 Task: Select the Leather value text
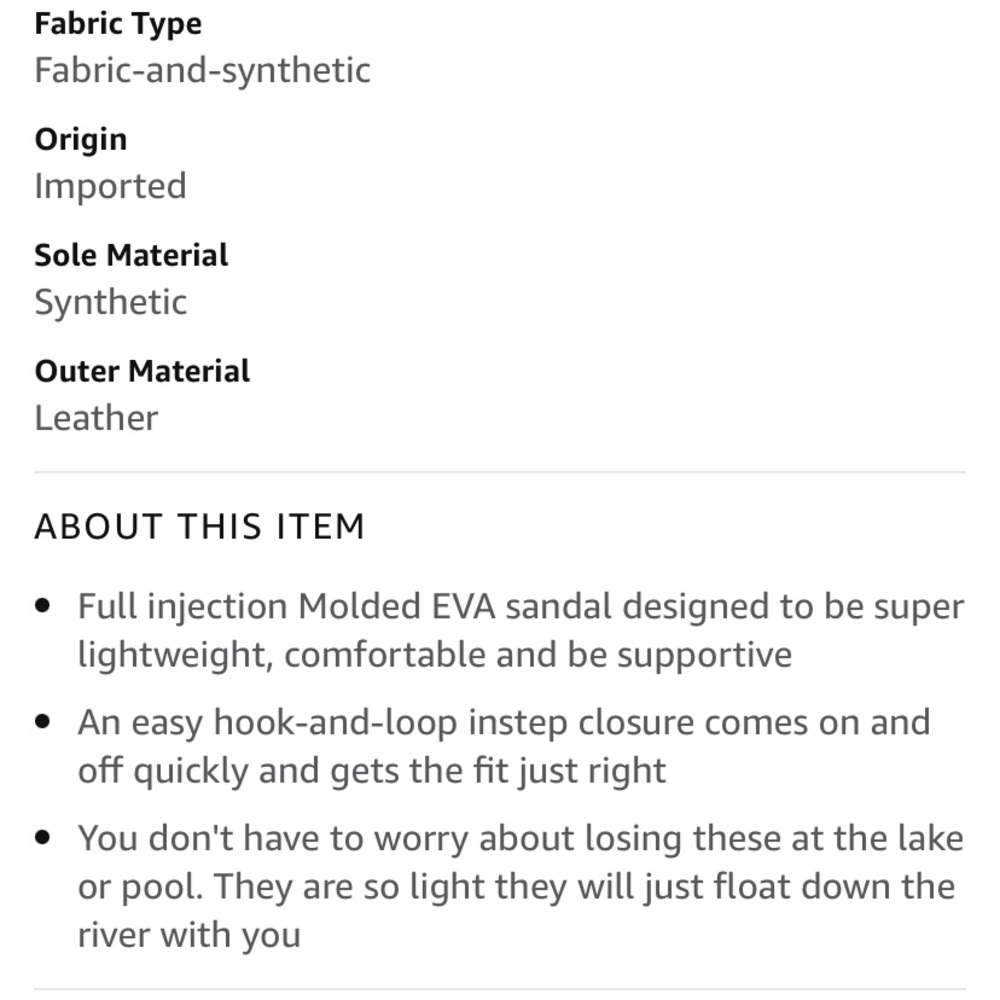(x=96, y=418)
